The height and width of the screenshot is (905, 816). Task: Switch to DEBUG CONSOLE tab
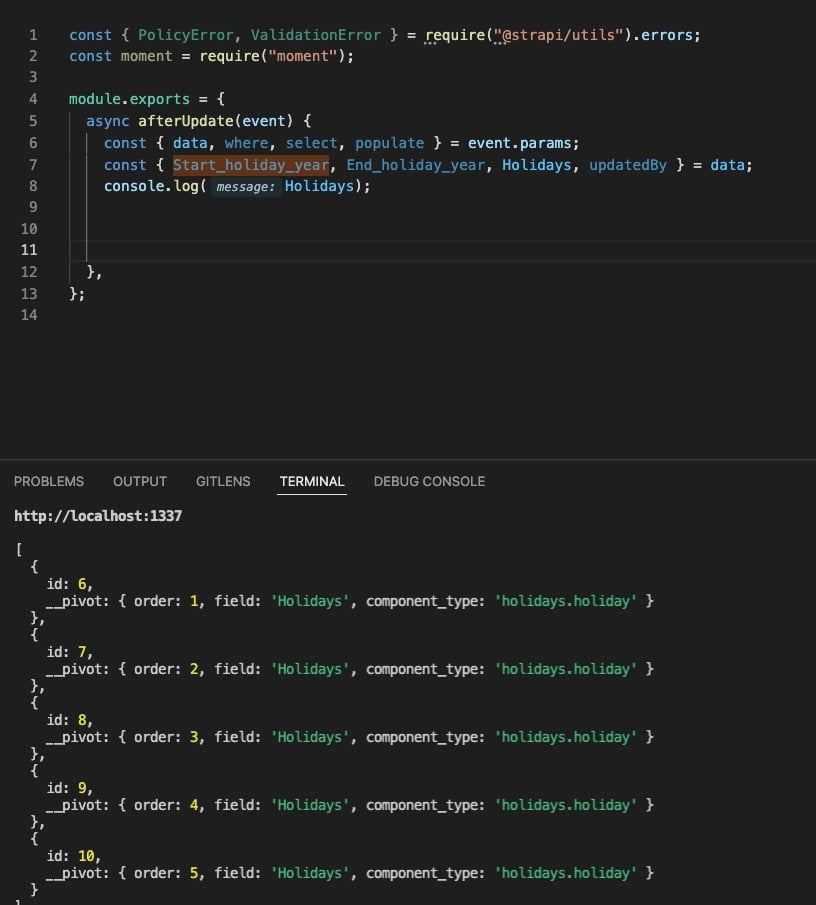pos(429,481)
